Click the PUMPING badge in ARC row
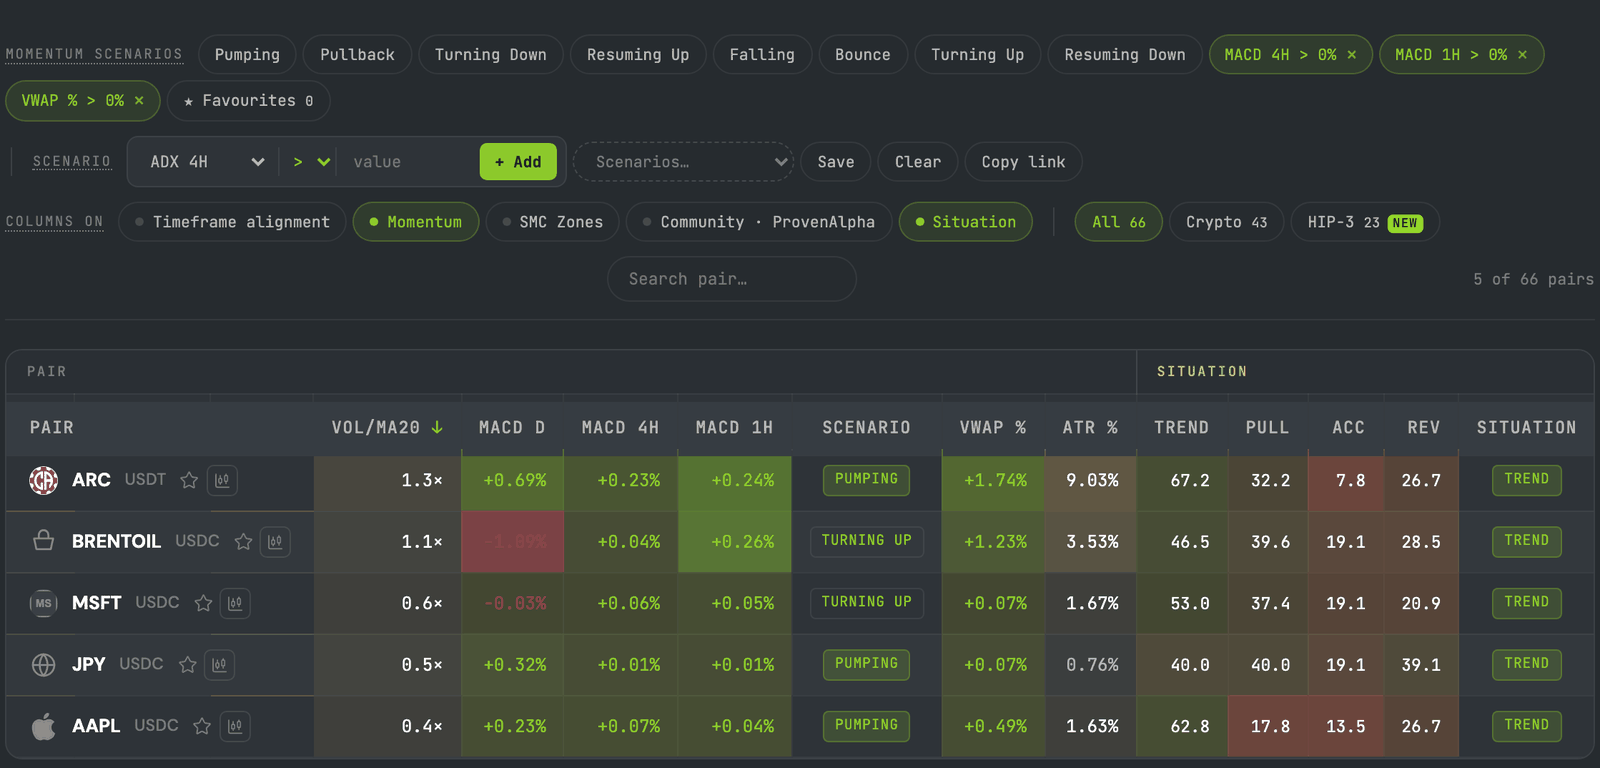The image size is (1600, 768). click(x=866, y=480)
